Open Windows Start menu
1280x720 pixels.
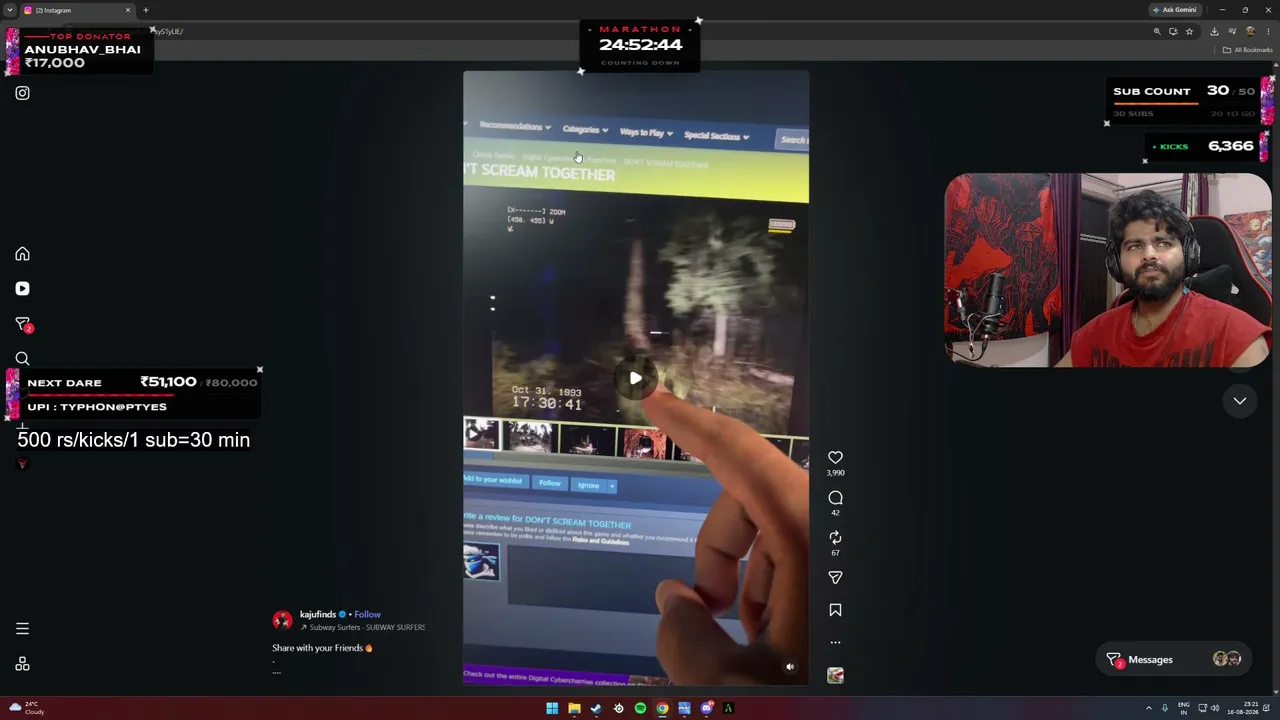coord(552,709)
